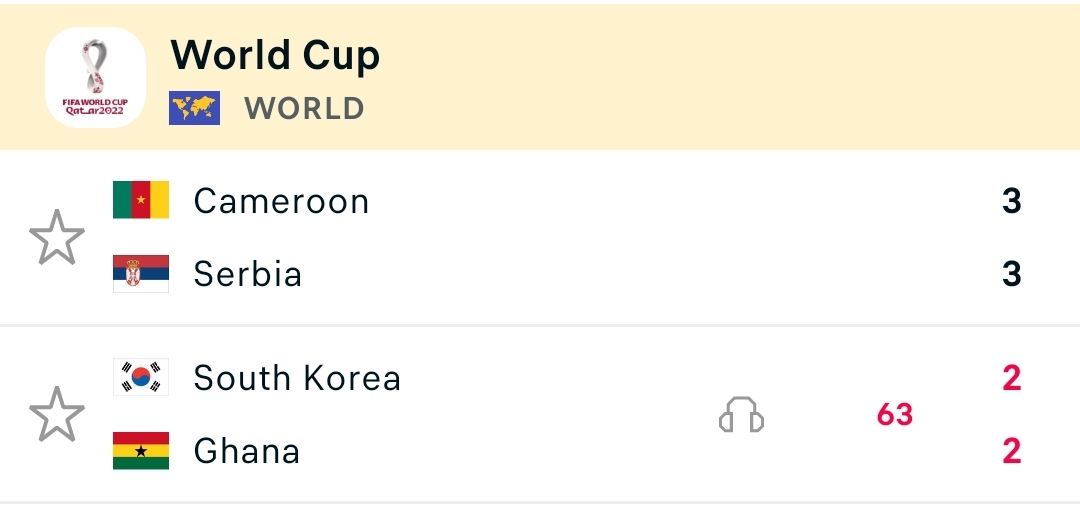Tap the South Korea flag icon
The height and width of the screenshot is (512, 1080).
(141, 377)
